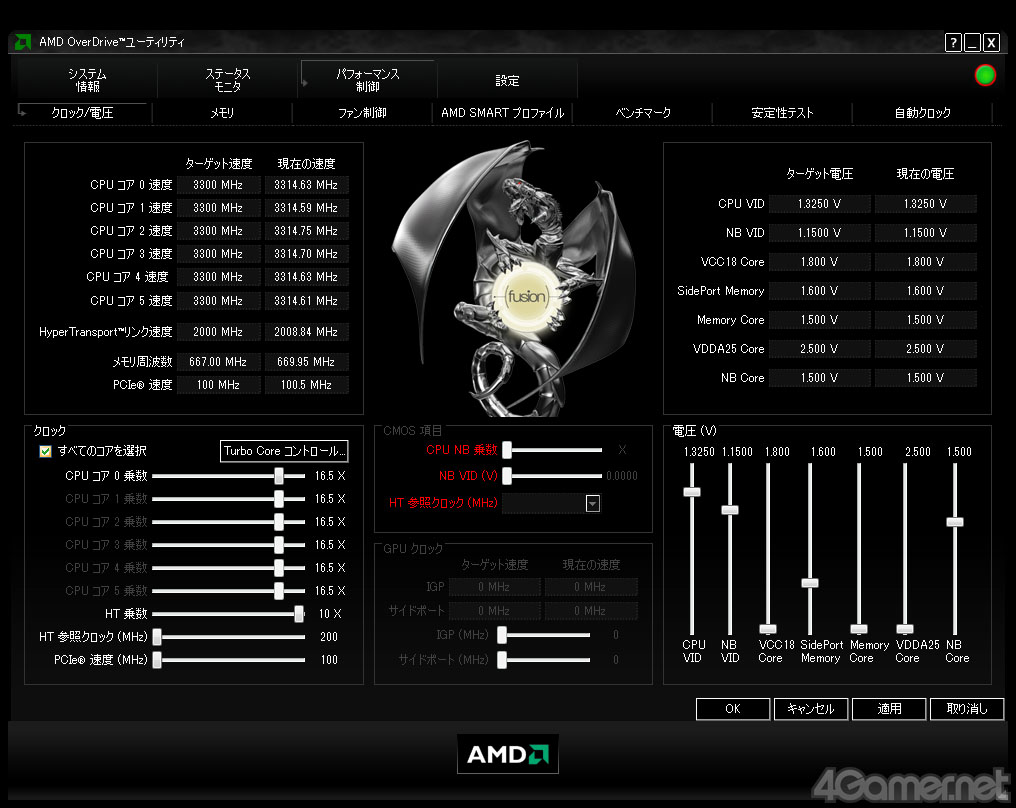Click the AMD OverDrive logo icon in title bar

(x=23, y=42)
